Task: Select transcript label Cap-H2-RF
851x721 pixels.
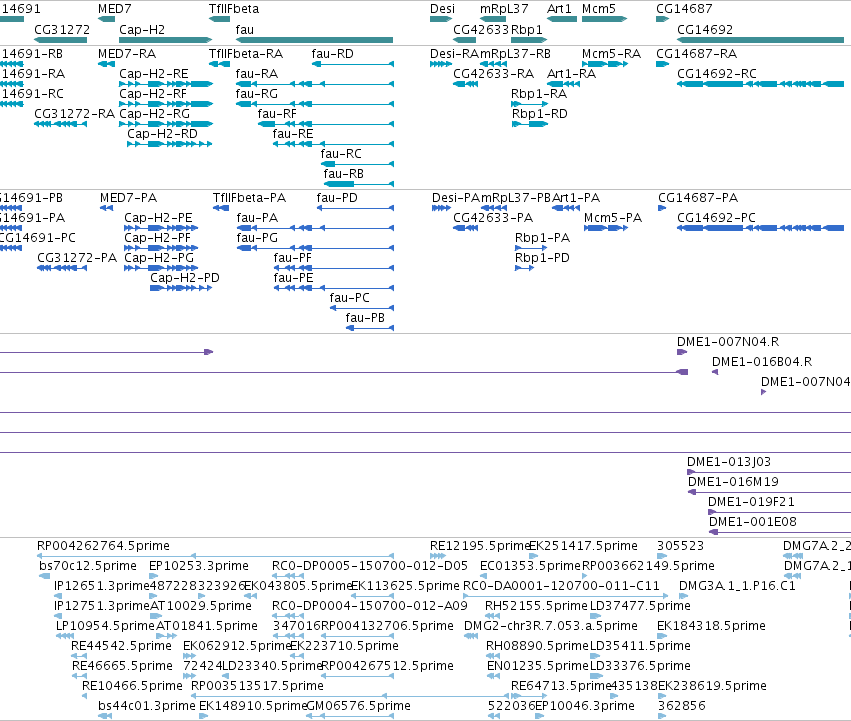Action: pyautogui.click(x=153, y=94)
